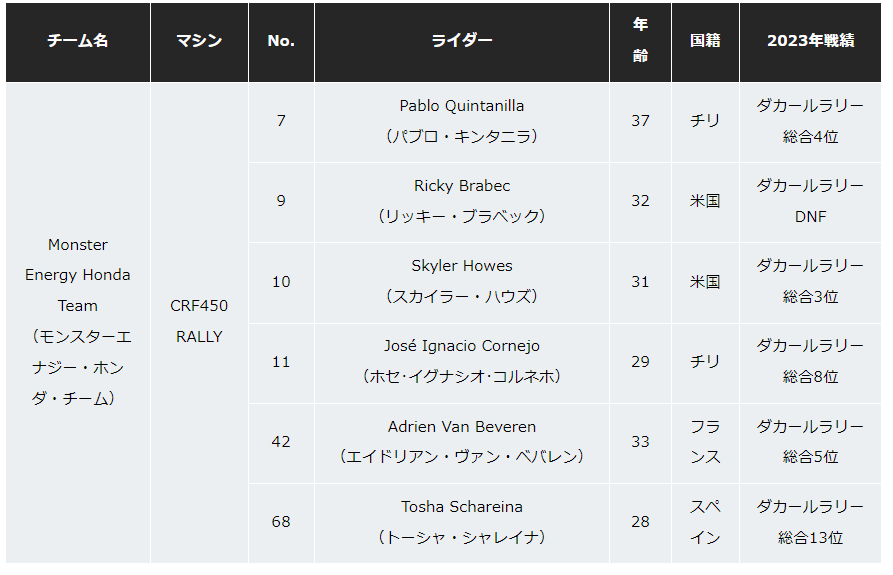The image size is (893, 575).
Task: Click the CRF450 RALLY machine cell
Action: coord(199,321)
